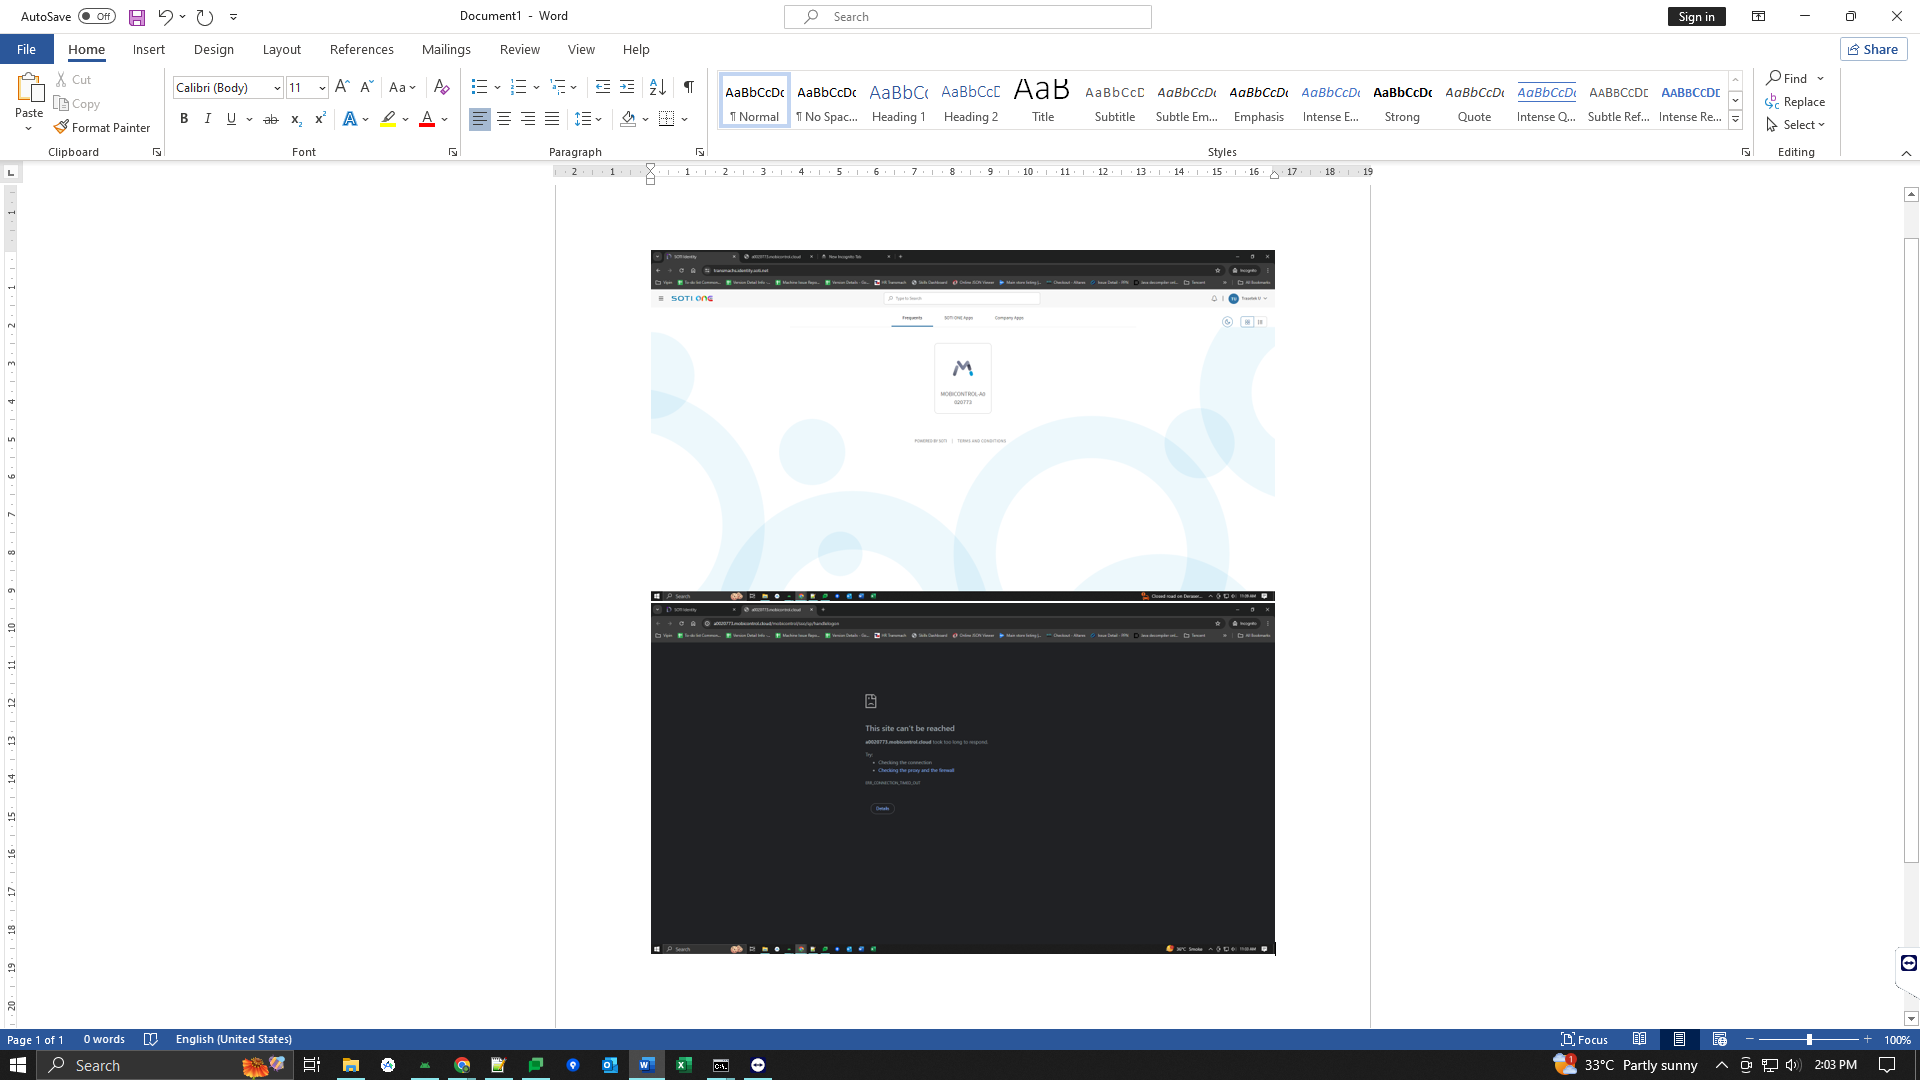Select center alignment
This screenshot has height=1080, width=1920.
coord(504,119)
